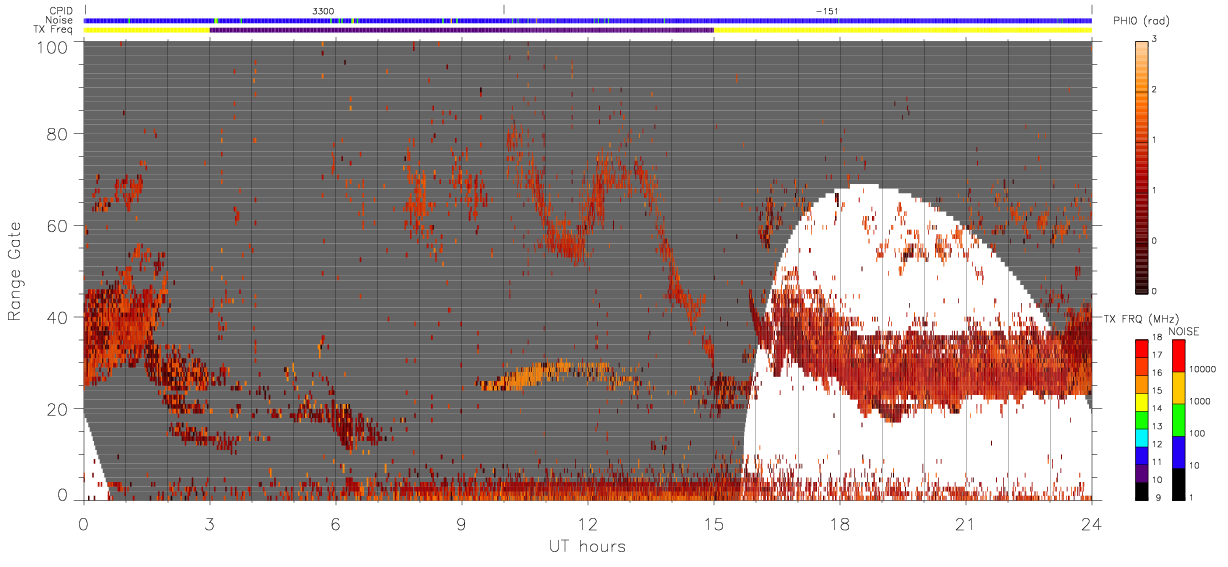Viewport: 1228px width, 567px height.
Task: Click the x-axis tick label 21
Action: coord(965,525)
